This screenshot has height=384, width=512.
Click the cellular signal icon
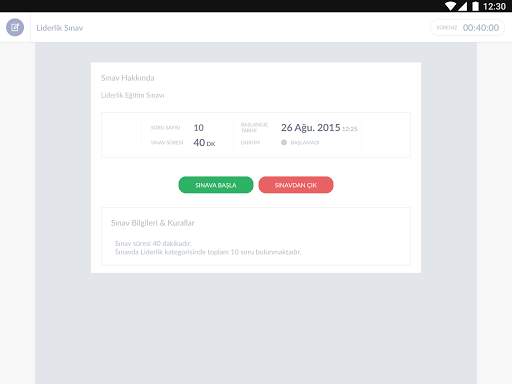click(462, 6)
